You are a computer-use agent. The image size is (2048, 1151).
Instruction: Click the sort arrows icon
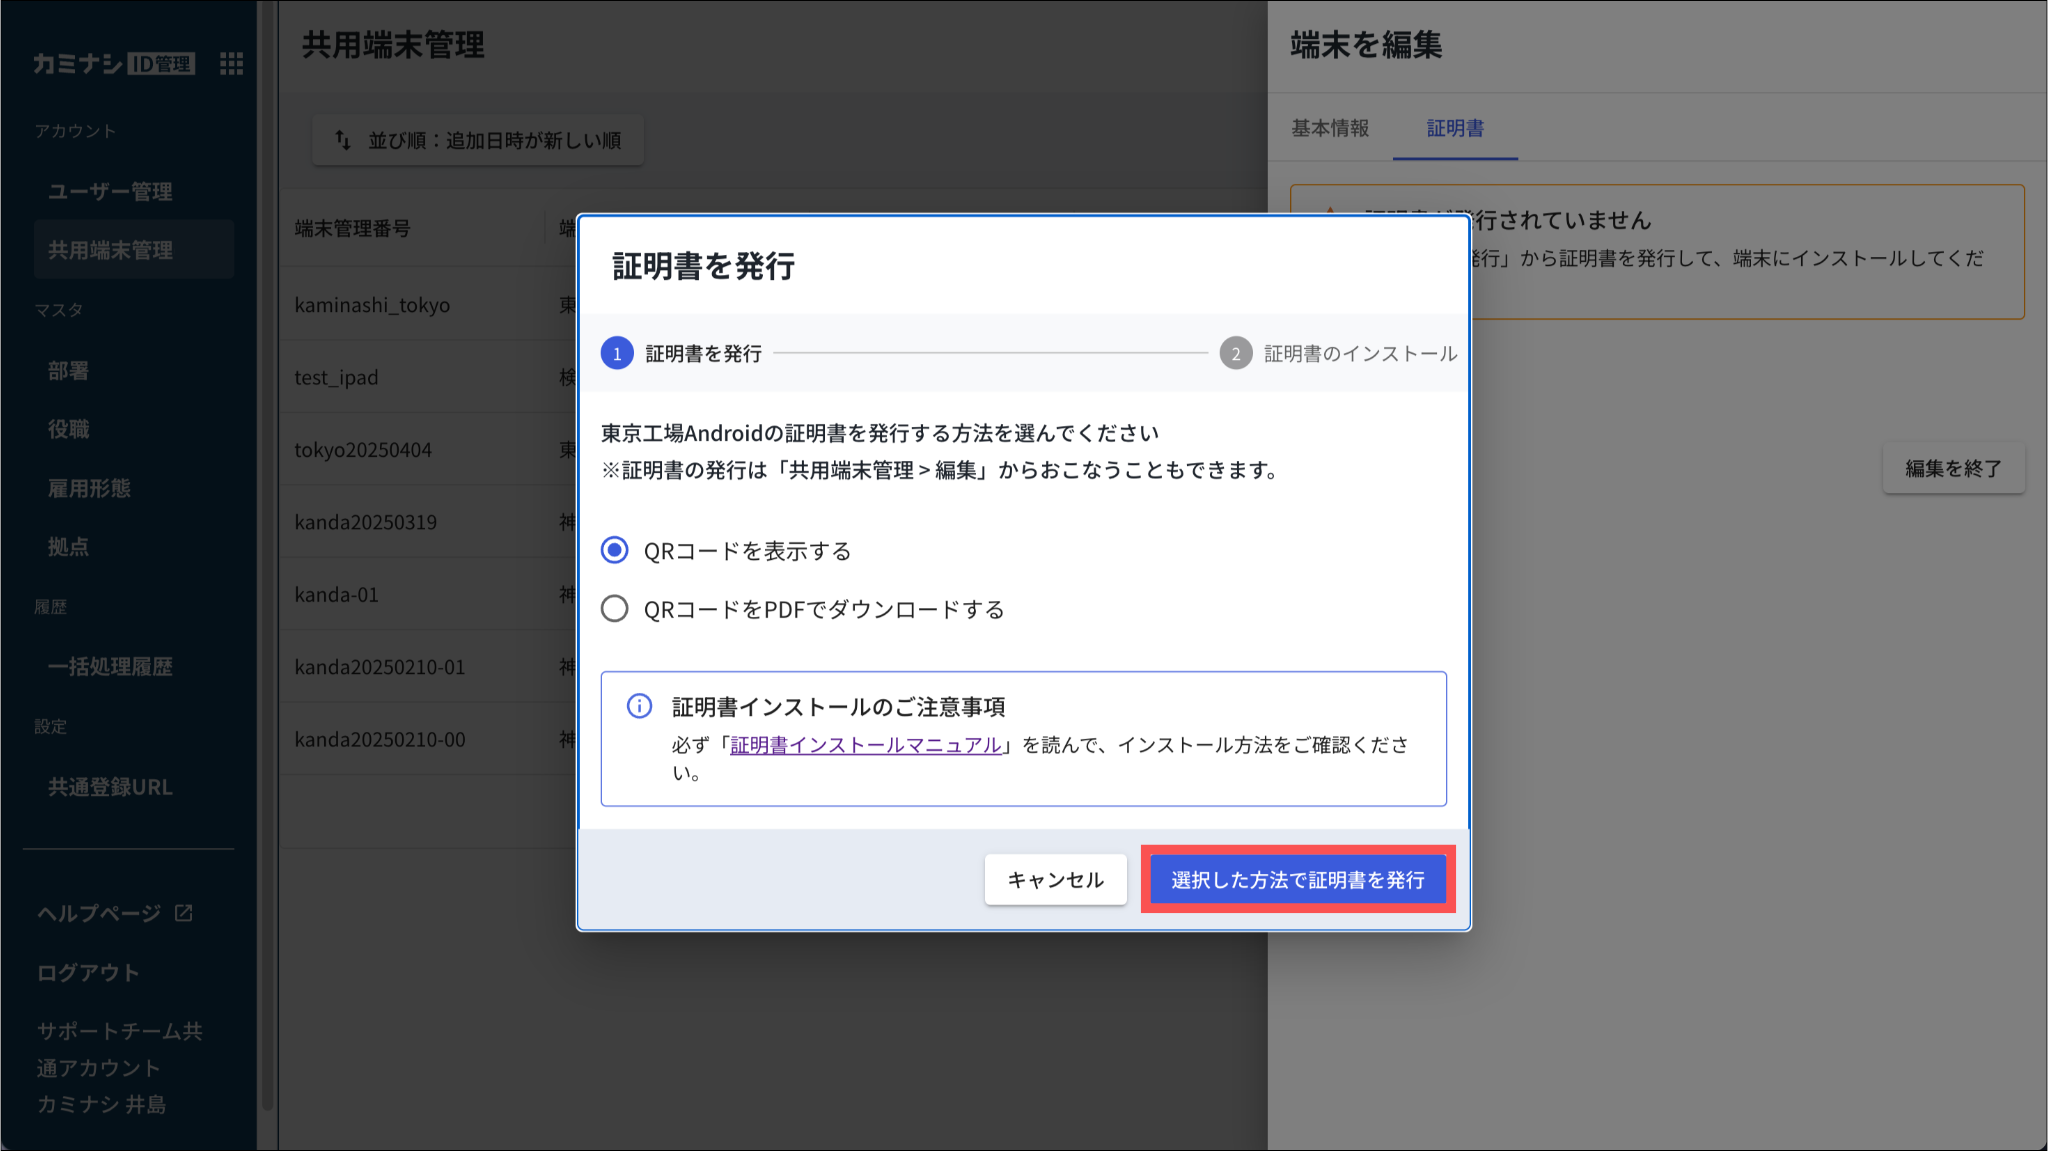tap(343, 140)
